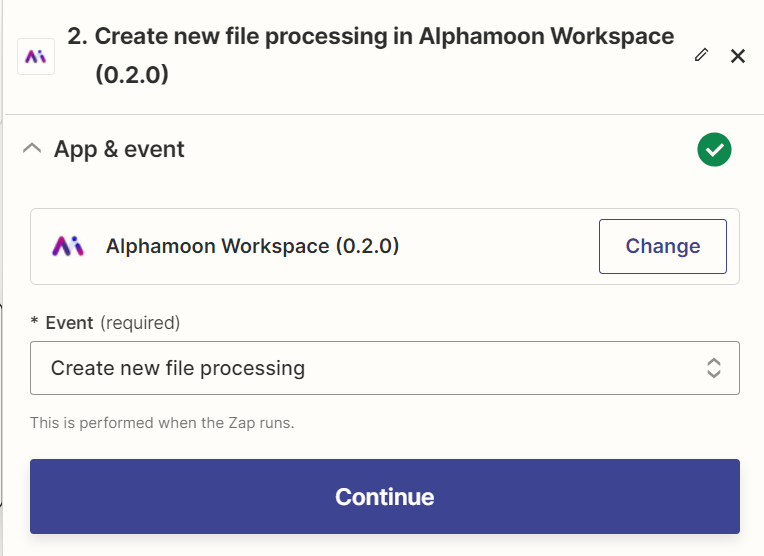Click the "Alphamoon Workspace (0.2.0)" app name
Image resolution: width=764 pixels, height=556 pixels.
click(x=252, y=246)
